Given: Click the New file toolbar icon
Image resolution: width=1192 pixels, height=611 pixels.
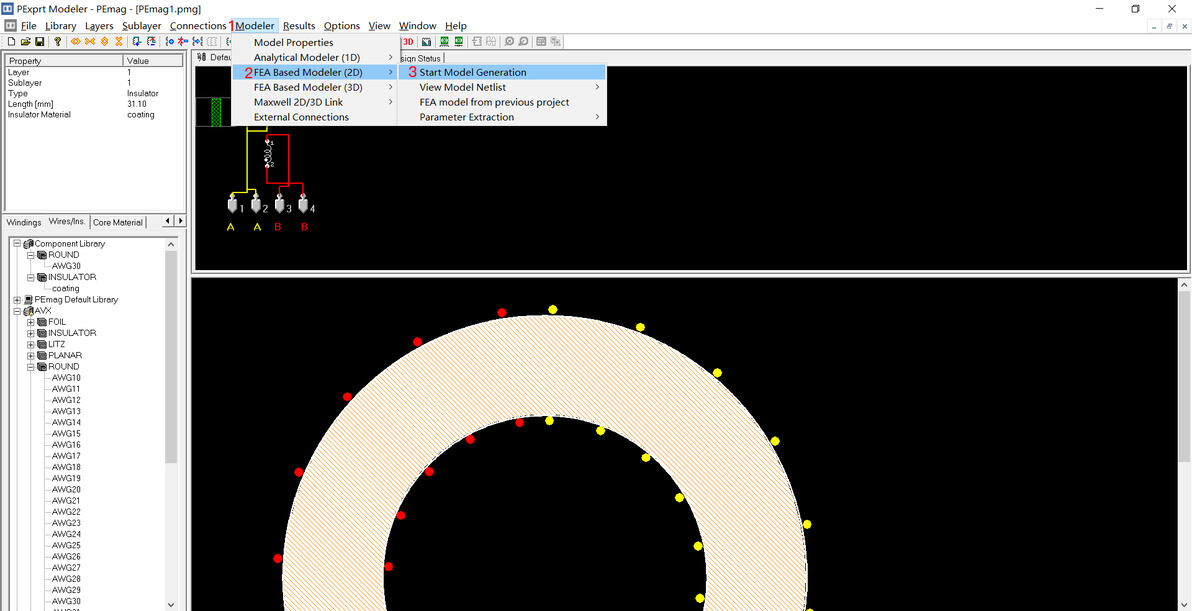Looking at the screenshot, I should pos(11,42).
